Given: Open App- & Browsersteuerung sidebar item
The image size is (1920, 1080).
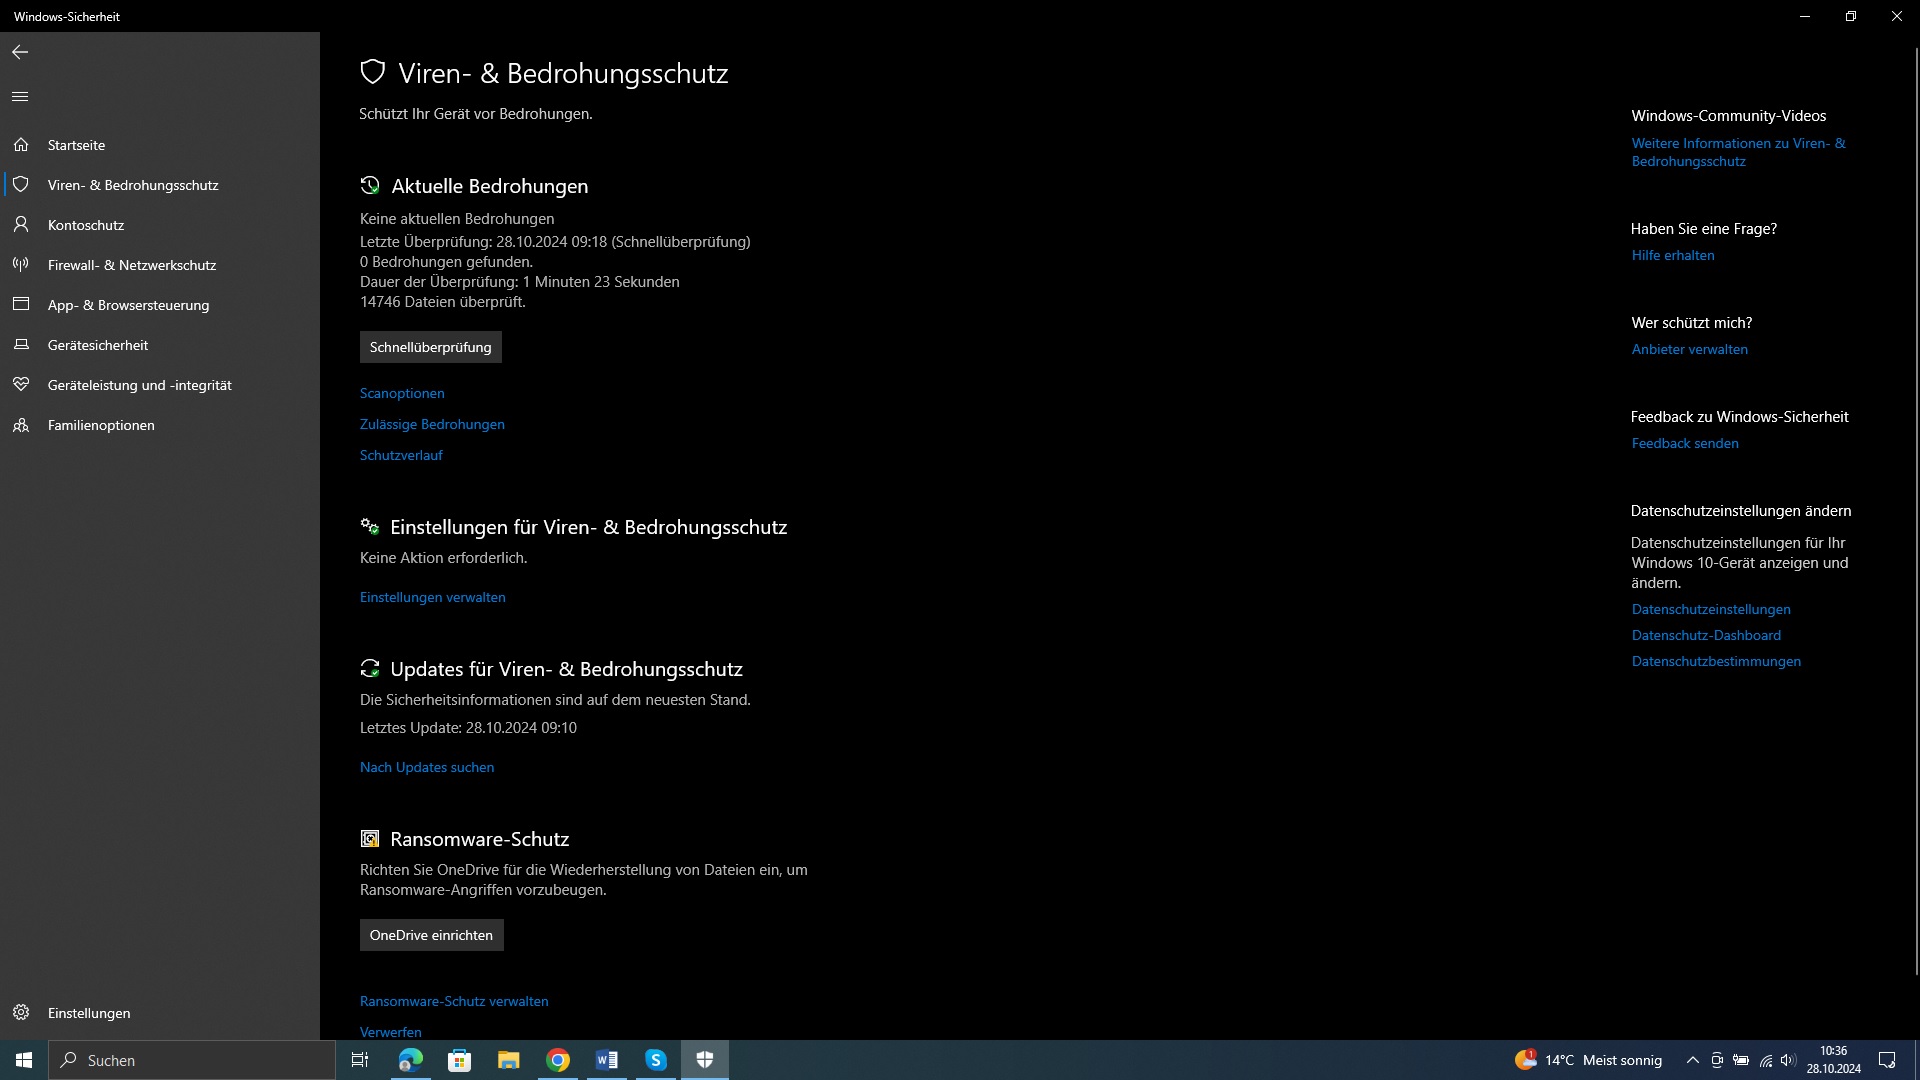Looking at the screenshot, I should click(128, 305).
